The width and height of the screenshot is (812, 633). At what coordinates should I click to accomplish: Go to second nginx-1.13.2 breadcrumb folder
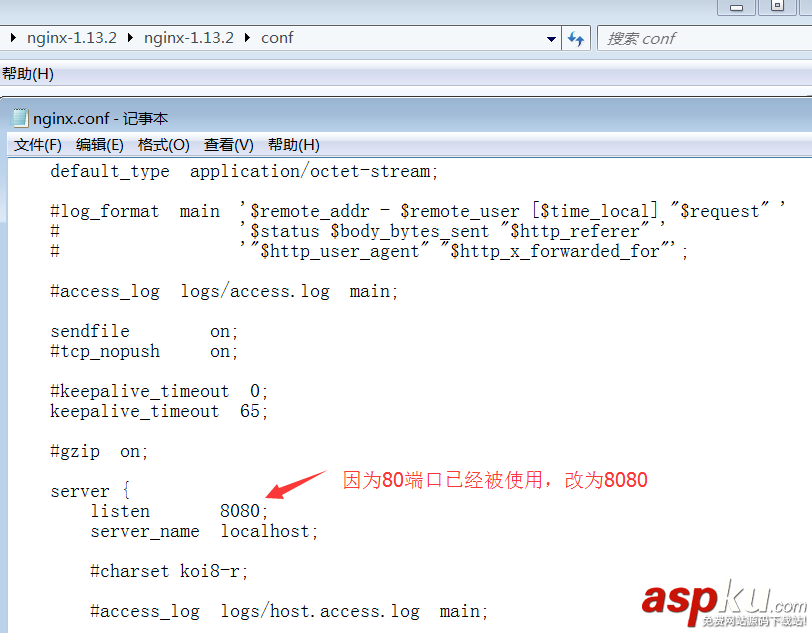coord(189,38)
